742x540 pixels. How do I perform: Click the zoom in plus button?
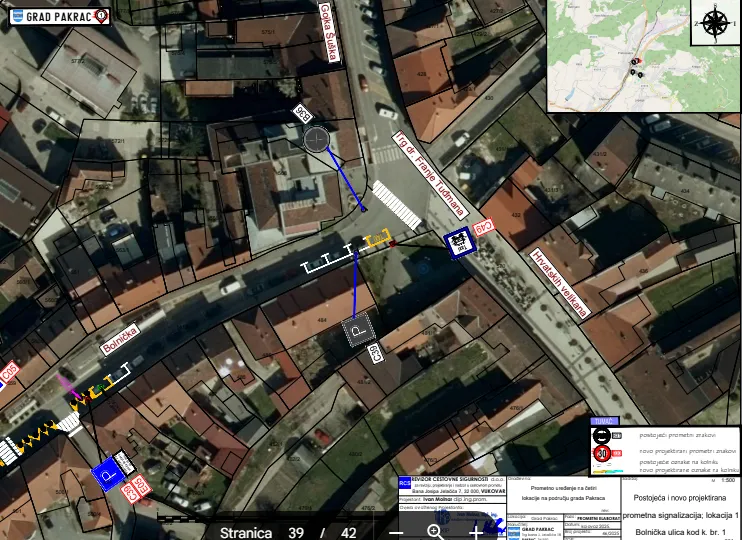pyautogui.click(x=475, y=532)
